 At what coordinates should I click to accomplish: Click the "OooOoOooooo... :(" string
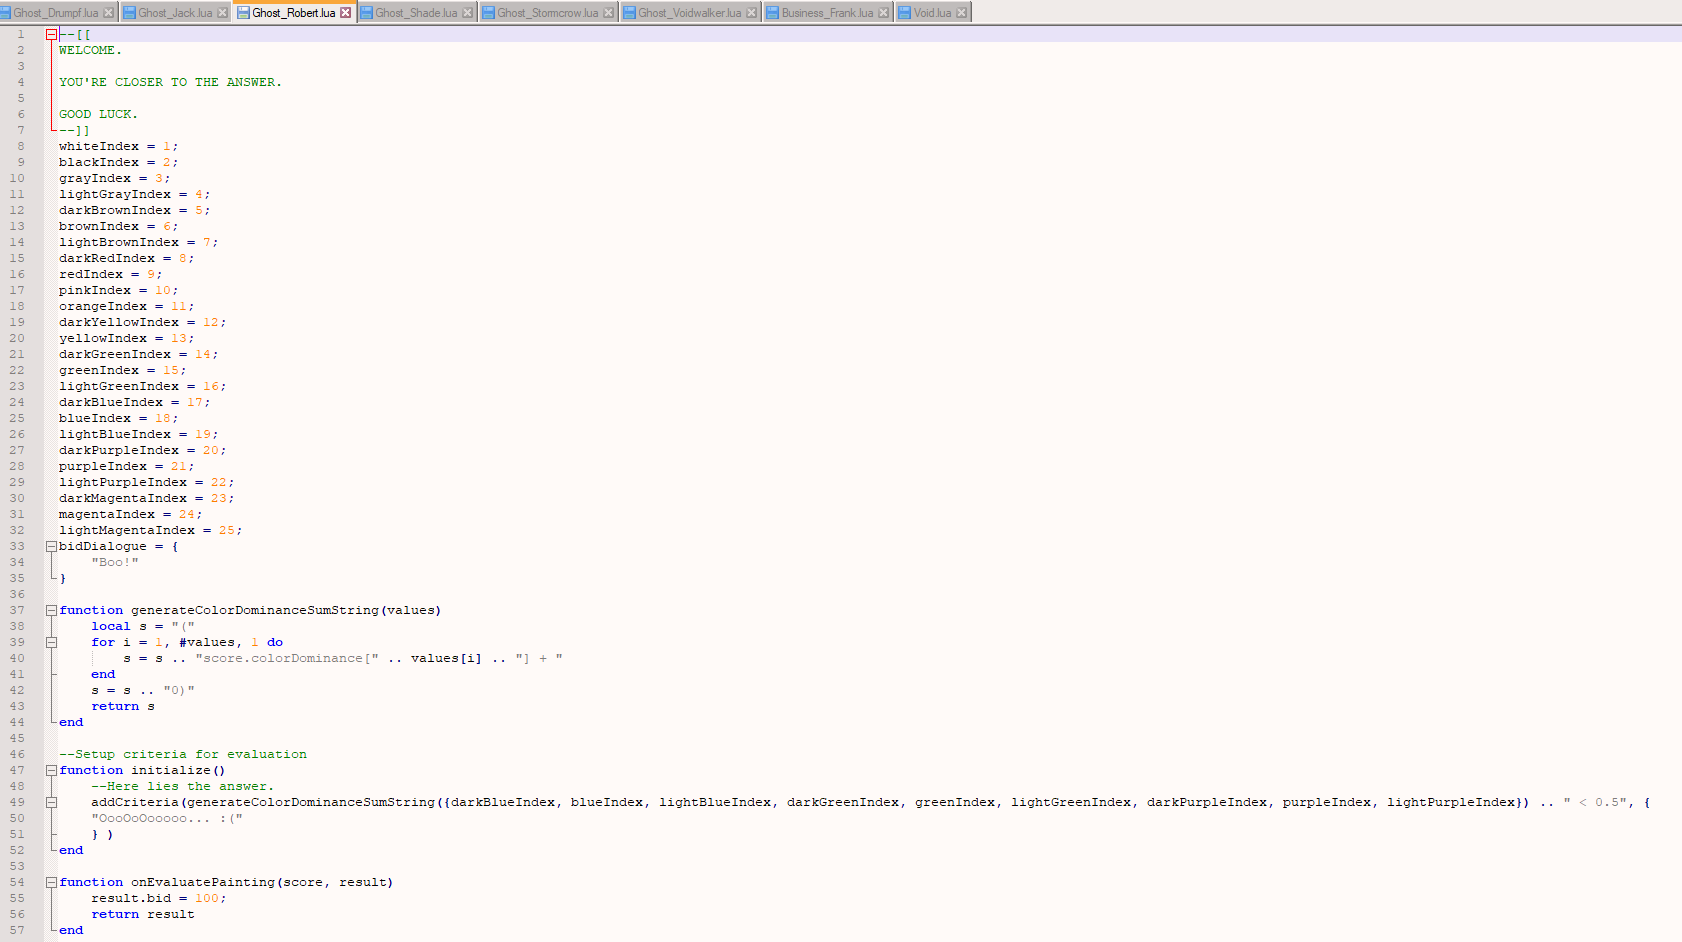[167, 818]
